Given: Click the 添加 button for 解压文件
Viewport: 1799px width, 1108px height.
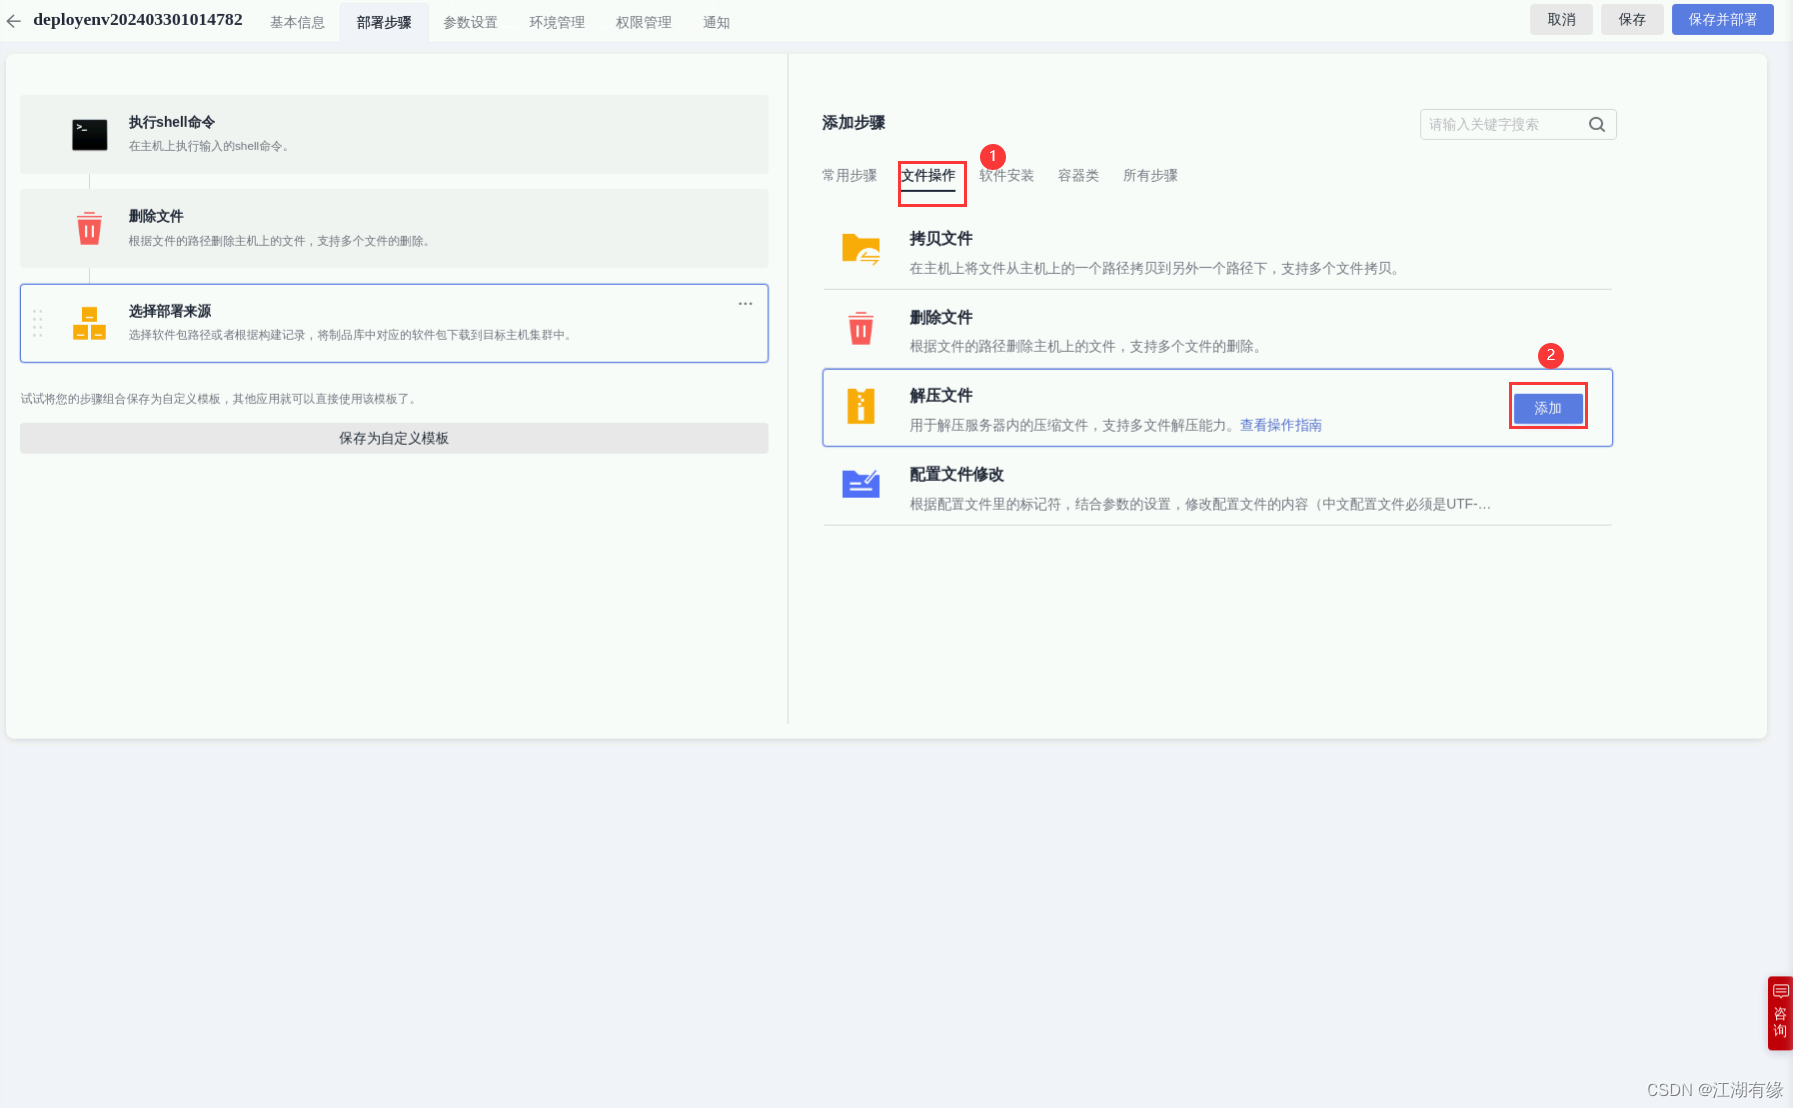Looking at the screenshot, I should 1547,407.
